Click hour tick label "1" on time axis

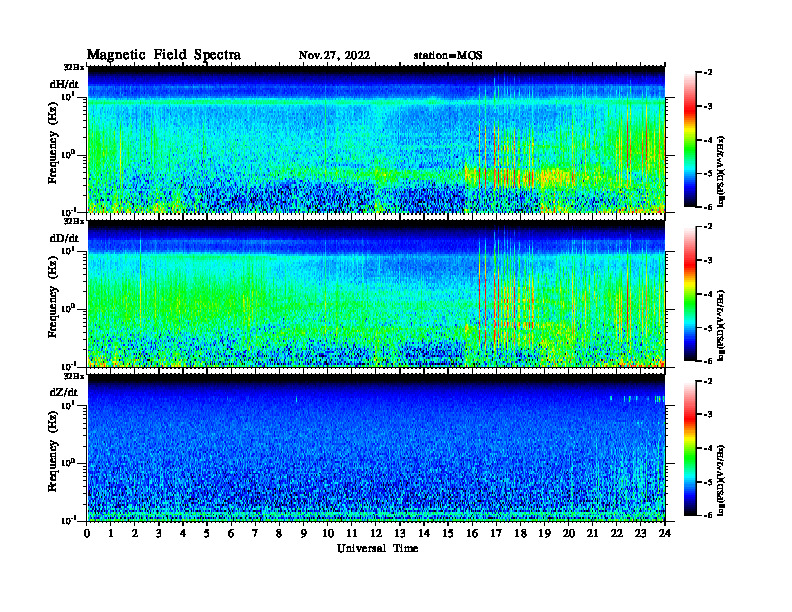[111, 534]
